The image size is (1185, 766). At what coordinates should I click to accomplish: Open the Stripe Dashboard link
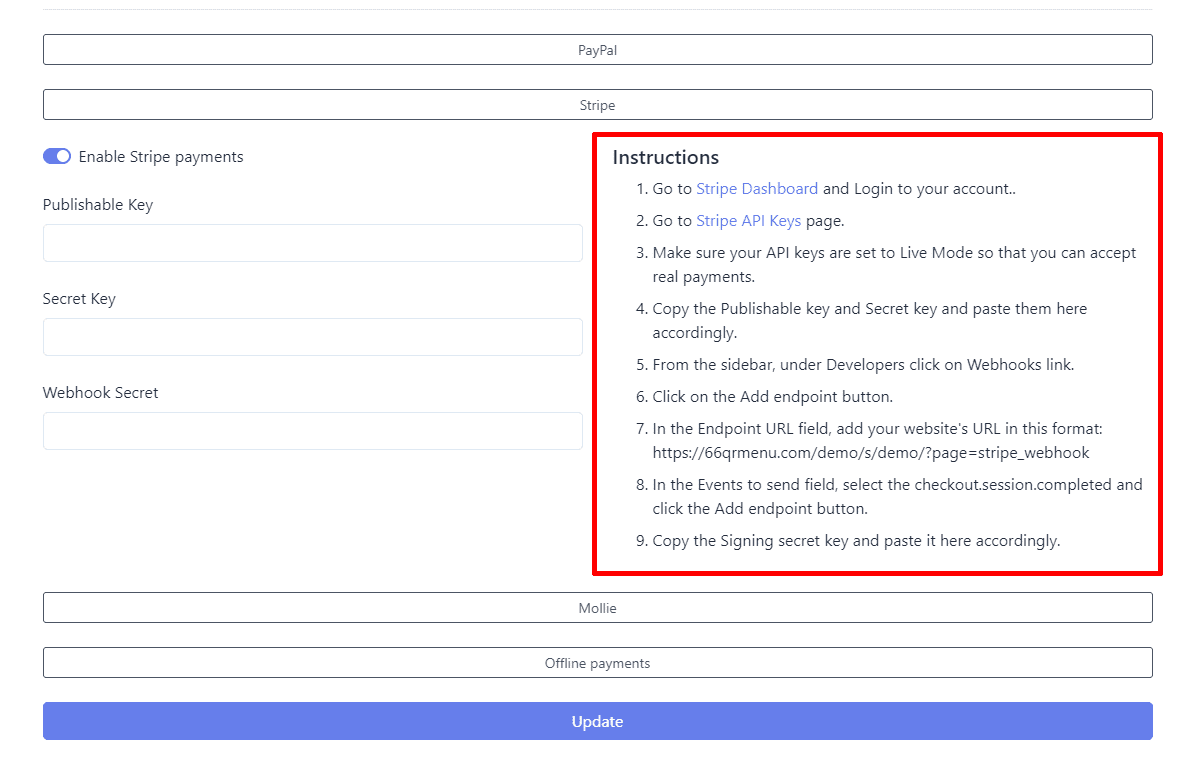coord(757,189)
